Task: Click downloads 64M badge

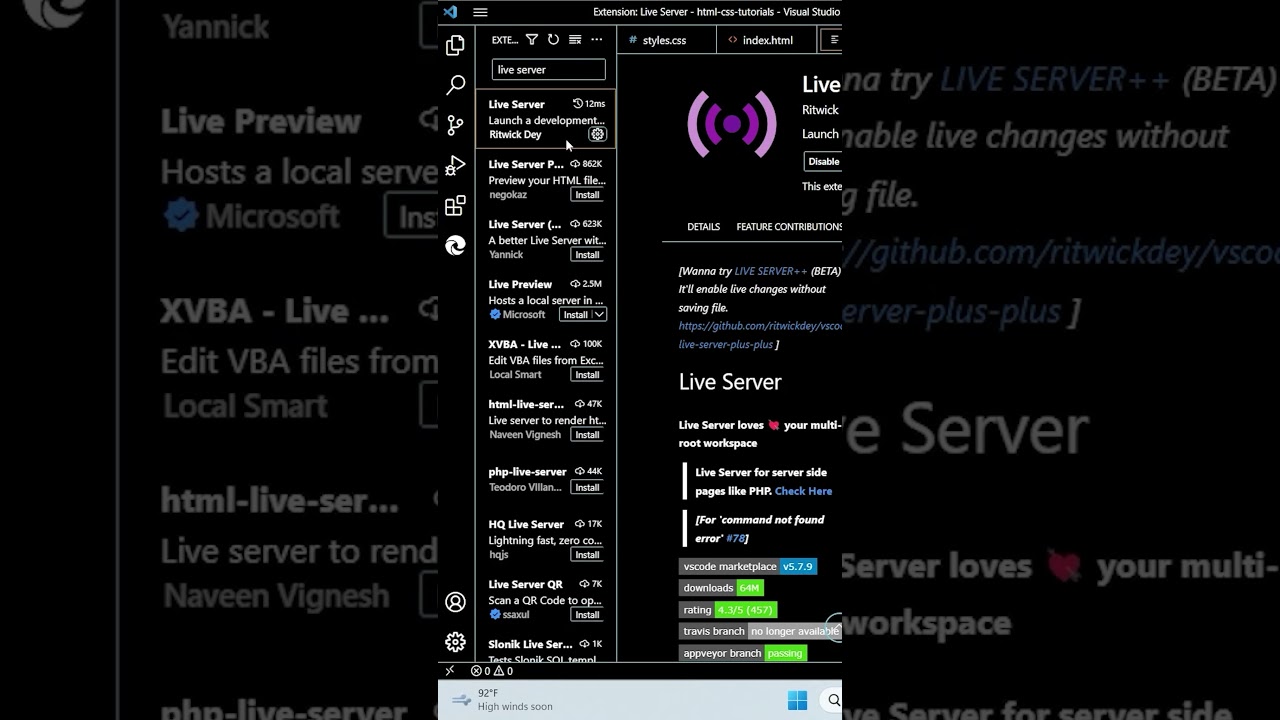Action: [x=721, y=588]
